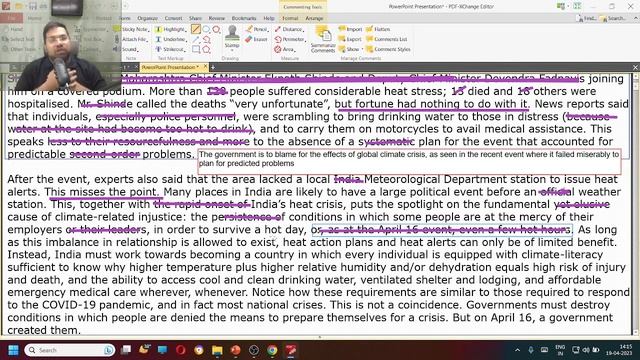This screenshot has width=640, height=360.
Task: Open Opera browser from taskbar
Action: click(180, 350)
